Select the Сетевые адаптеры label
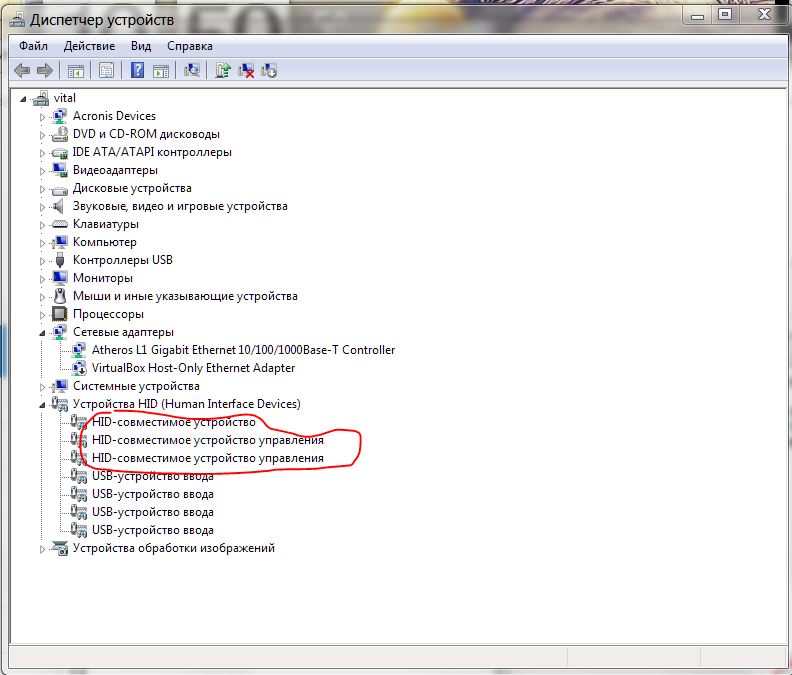Viewport: 792px width, 675px height. (123, 332)
